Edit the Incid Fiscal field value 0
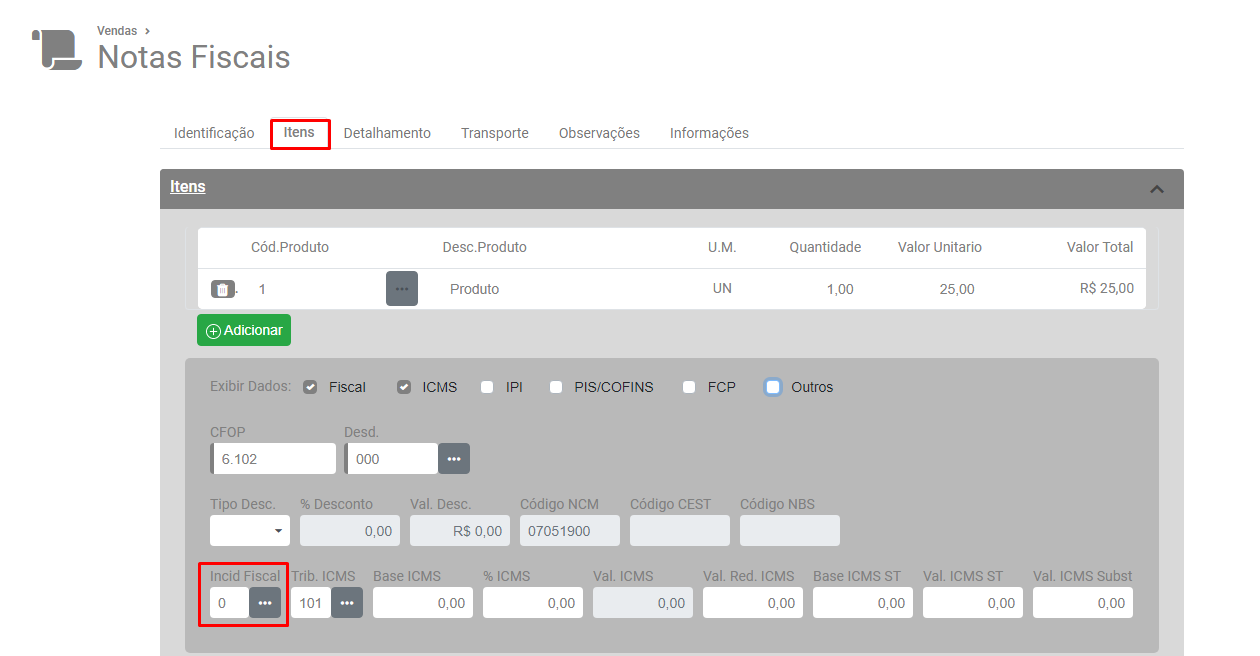The height and width of the screenshot is (656, 1260). click(x=229, y=603)
